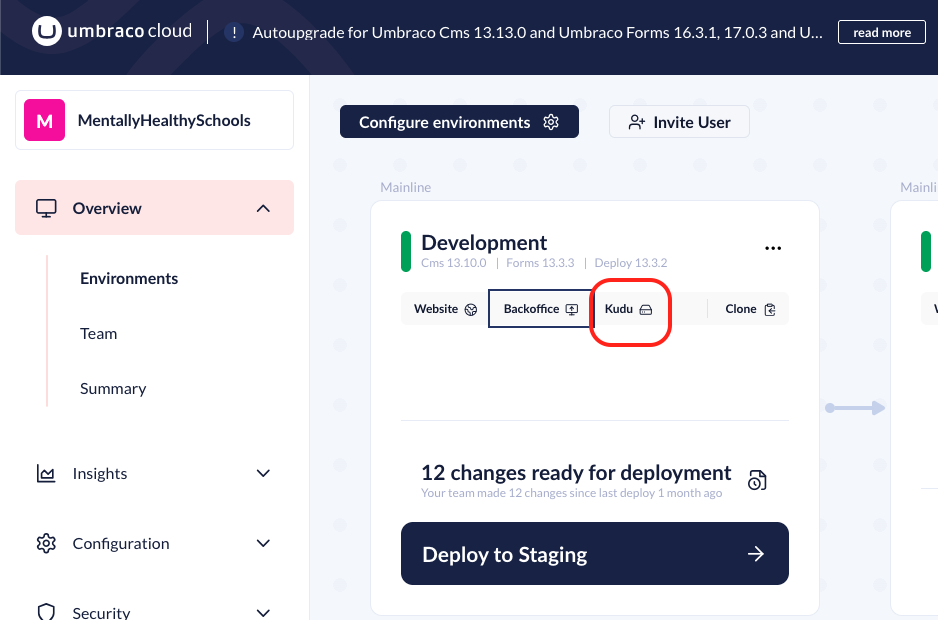Click the deployment changes history icon

point(757,481)
